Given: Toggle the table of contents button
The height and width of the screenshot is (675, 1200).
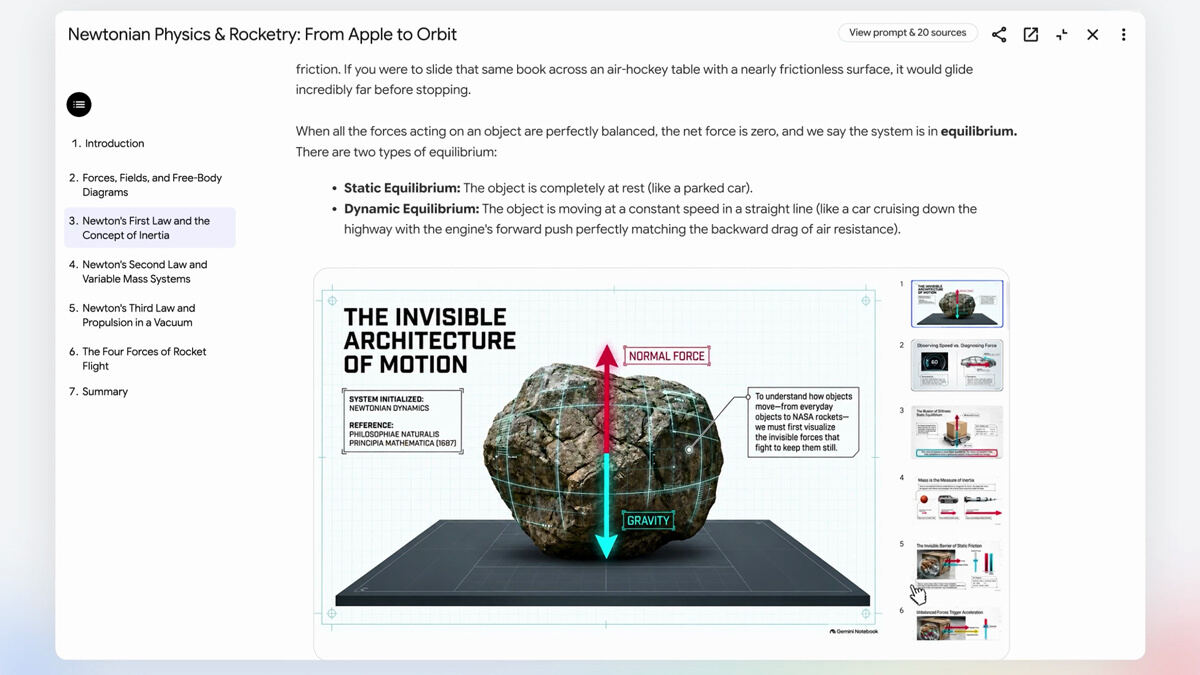Looking at the screenshot, I should point(79,104).
